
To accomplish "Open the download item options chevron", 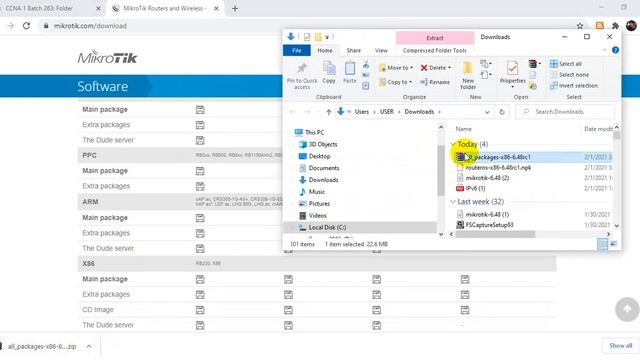I will [89, 347].
